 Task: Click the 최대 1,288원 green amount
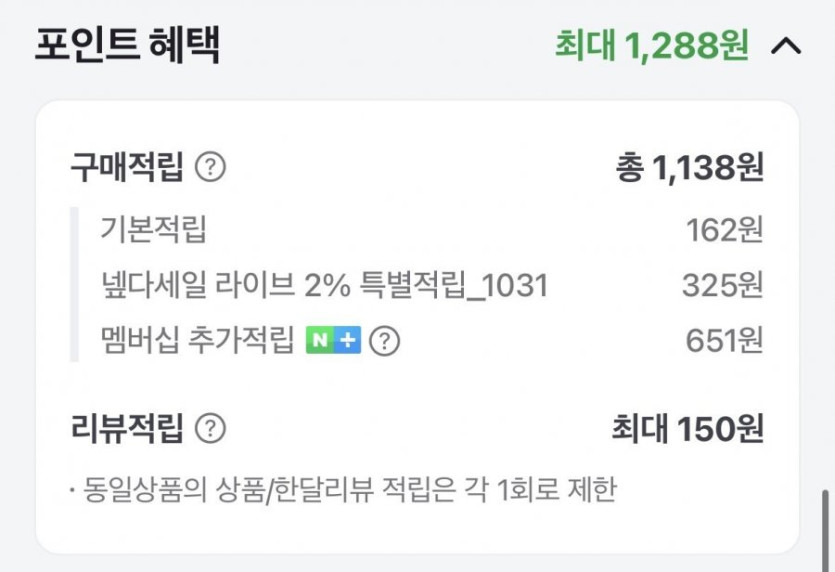(651, 46)
